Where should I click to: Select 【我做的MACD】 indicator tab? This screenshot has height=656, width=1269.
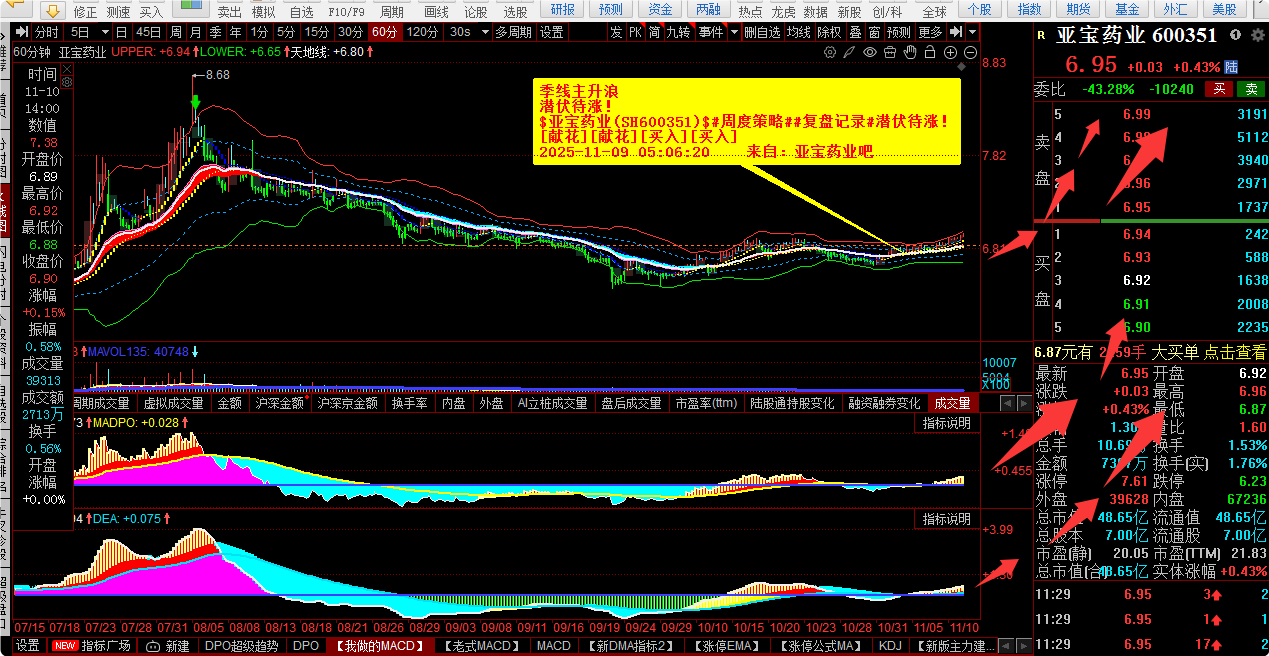tap(379, 646)
